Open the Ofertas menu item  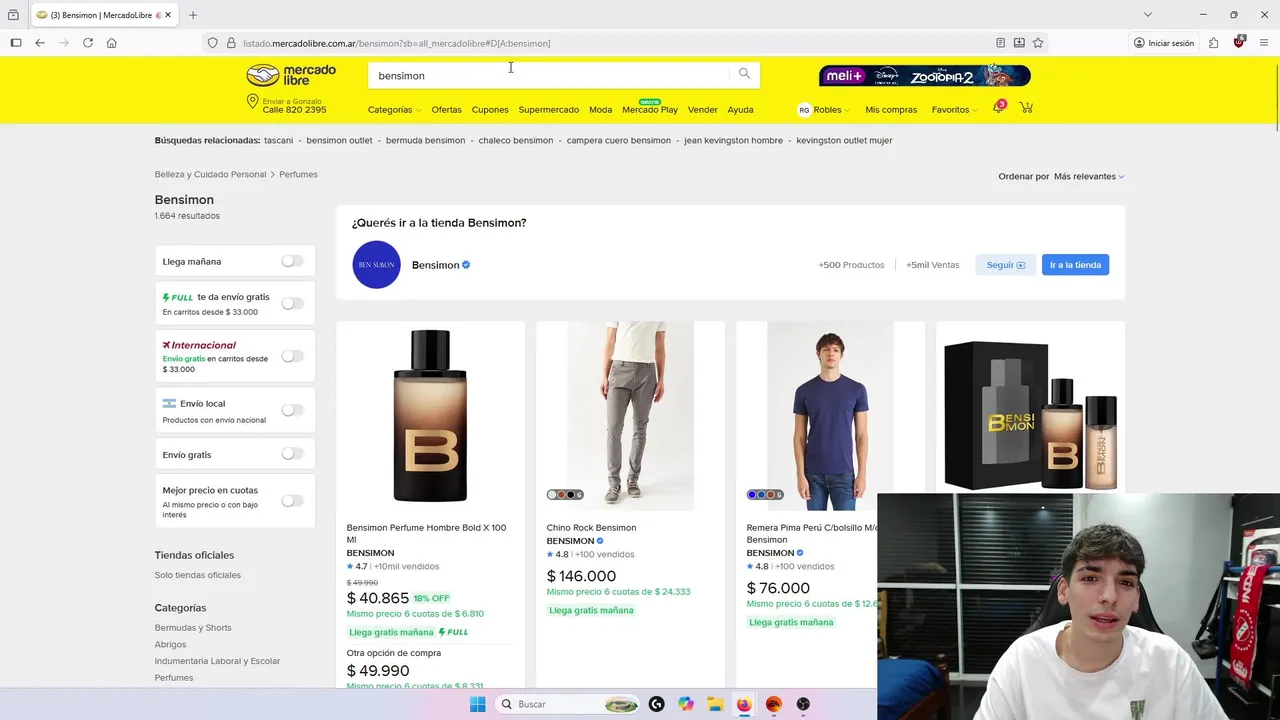446,110
